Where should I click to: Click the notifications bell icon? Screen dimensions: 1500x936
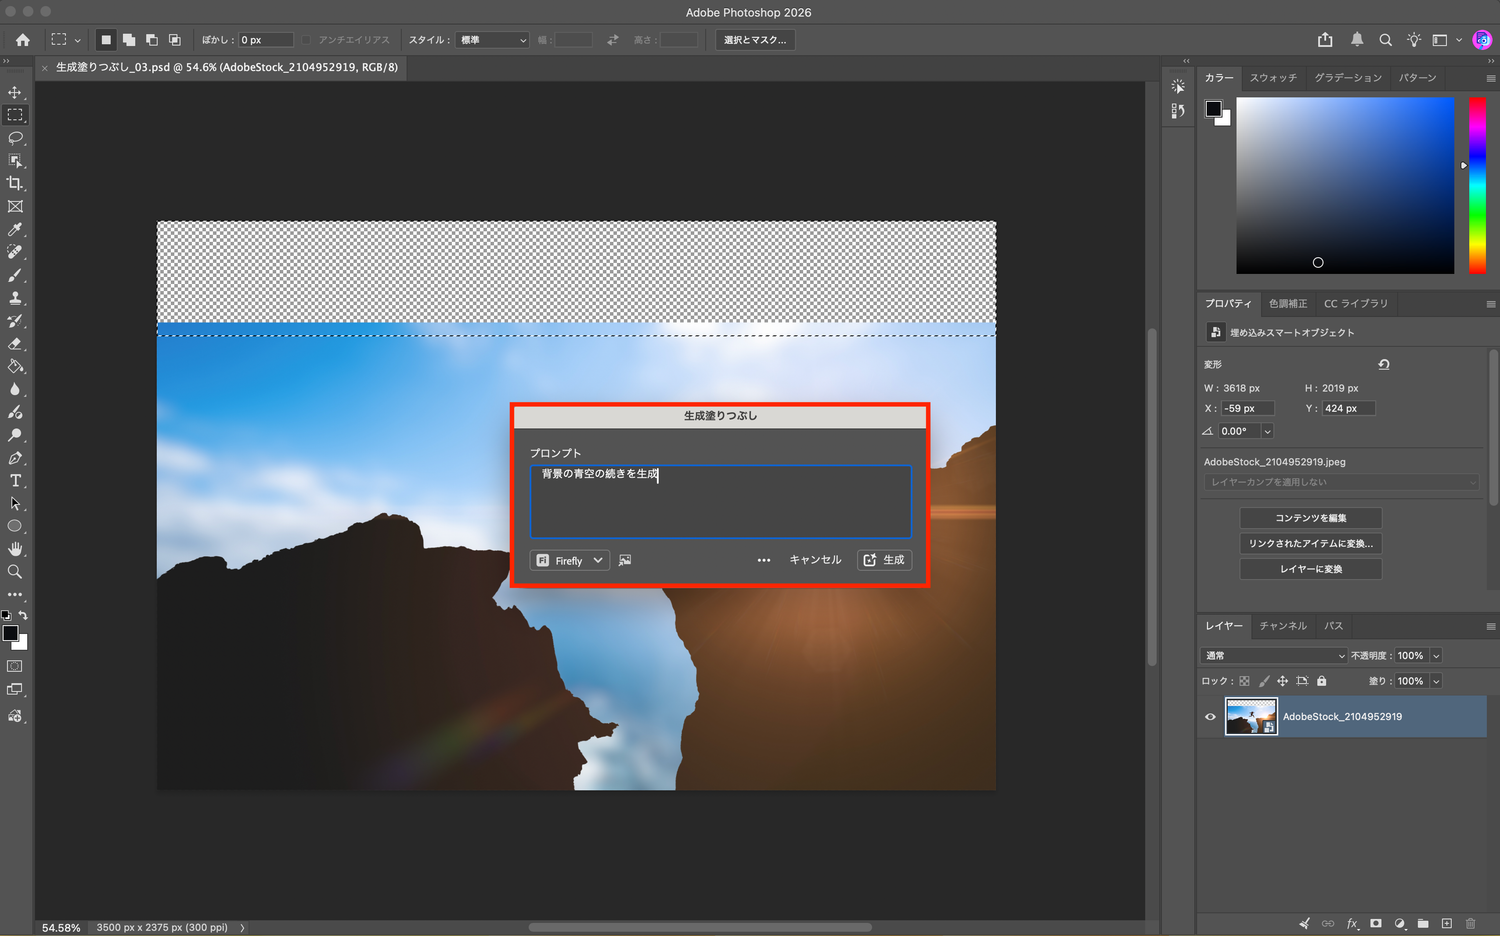[x=1357, y=40]
